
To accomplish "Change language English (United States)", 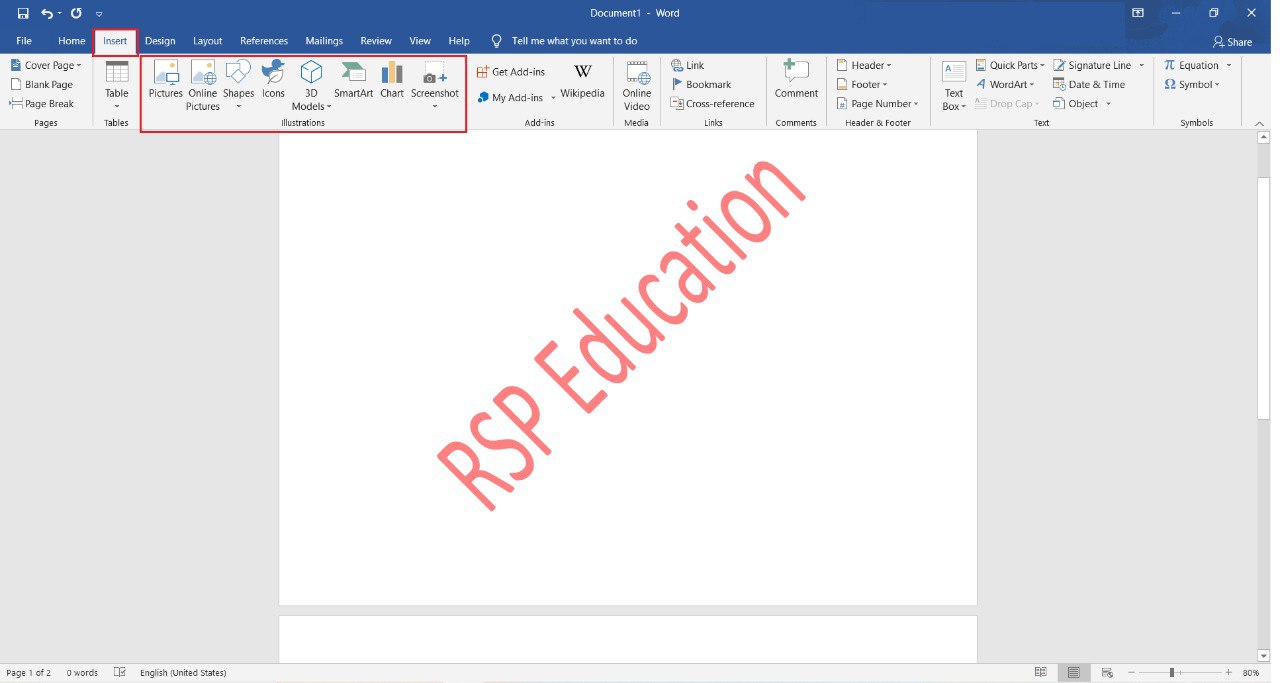I will click(x=183, y=673).
